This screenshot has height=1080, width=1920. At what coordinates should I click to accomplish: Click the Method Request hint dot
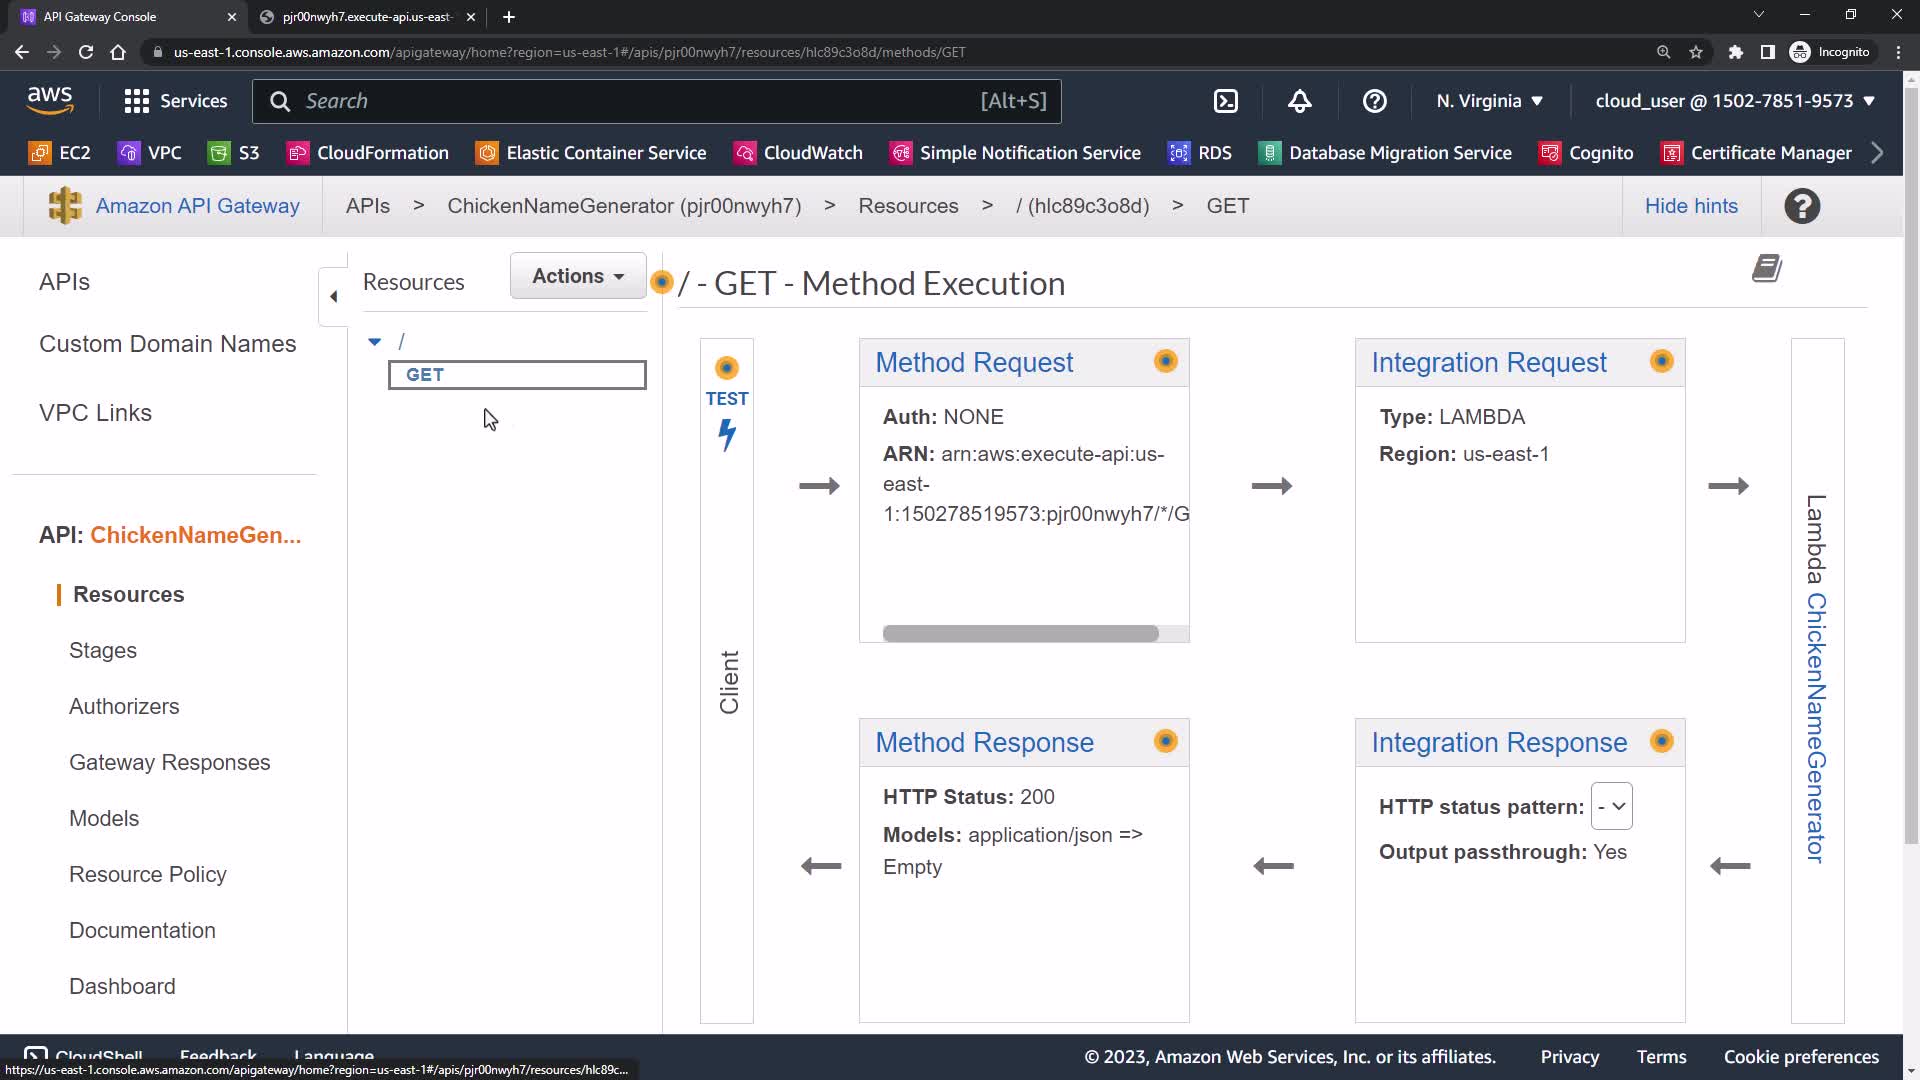click(x=1165, y=361)
